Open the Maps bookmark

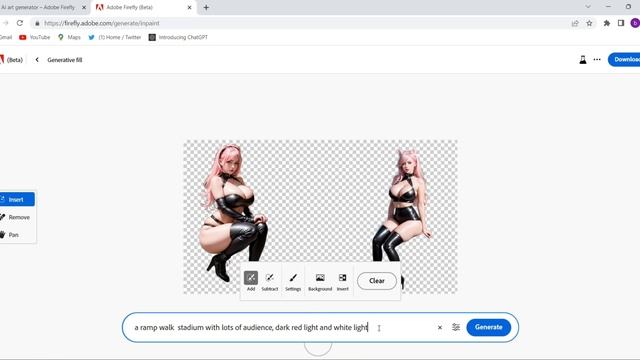(69, 37)
